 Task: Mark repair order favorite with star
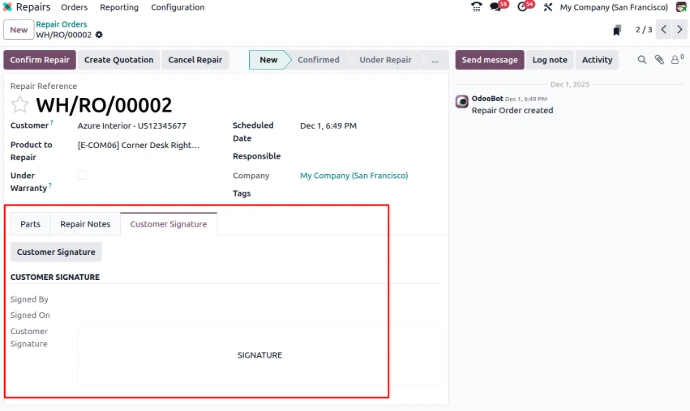pos(20,105)
